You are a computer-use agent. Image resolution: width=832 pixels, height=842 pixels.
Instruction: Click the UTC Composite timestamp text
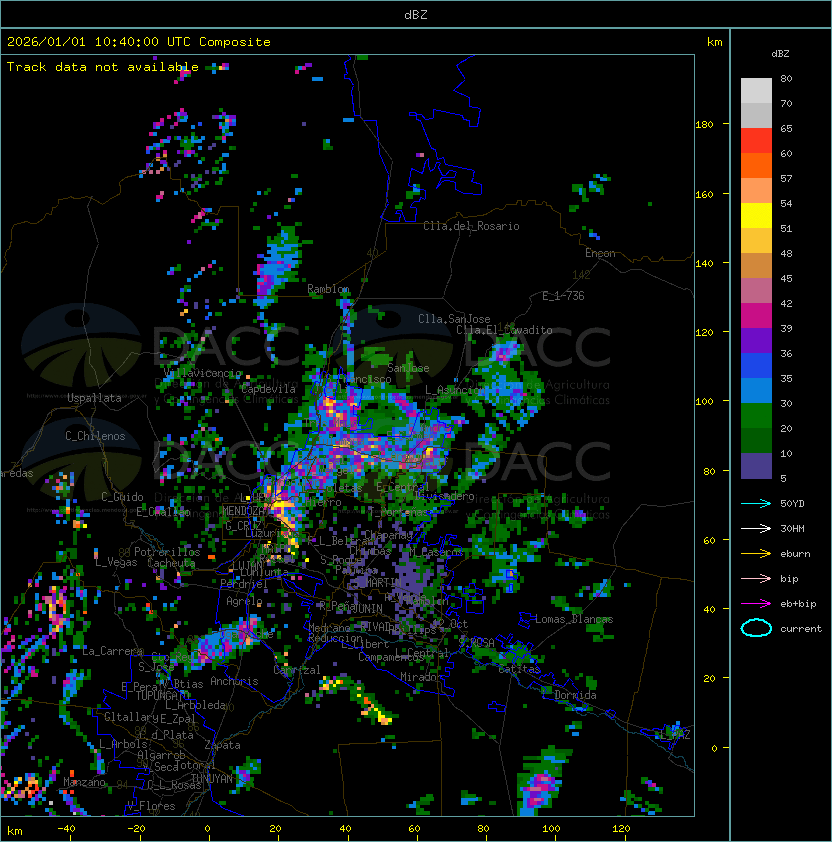click(x=139, y=42)
